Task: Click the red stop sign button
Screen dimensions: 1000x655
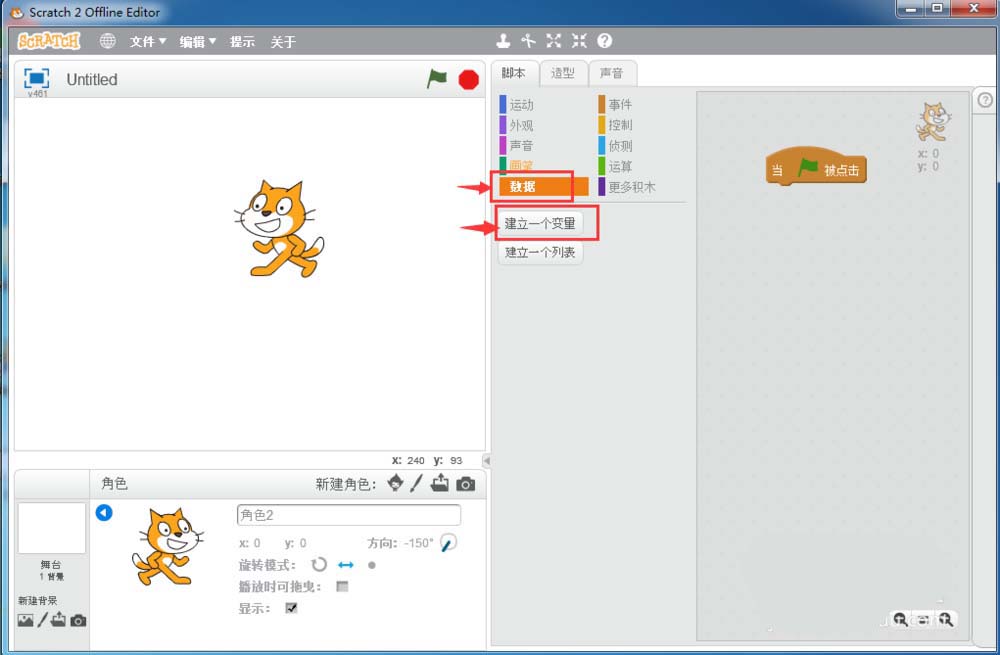Action: coord(469,80)
